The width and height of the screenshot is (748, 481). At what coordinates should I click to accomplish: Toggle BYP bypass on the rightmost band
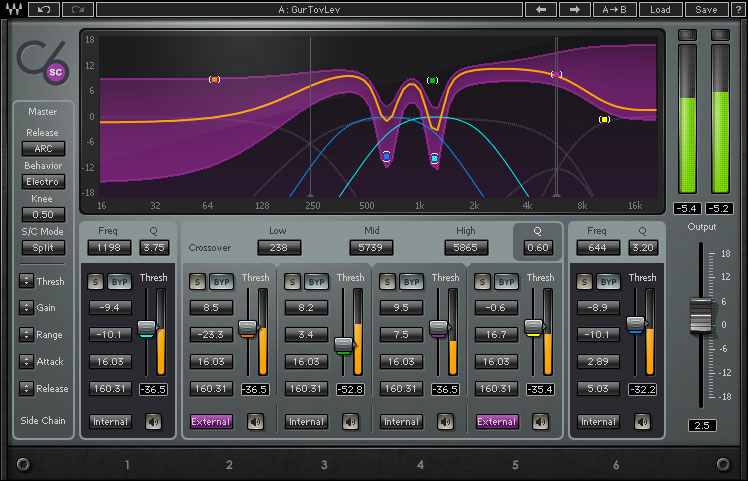(x=611, y=282)
